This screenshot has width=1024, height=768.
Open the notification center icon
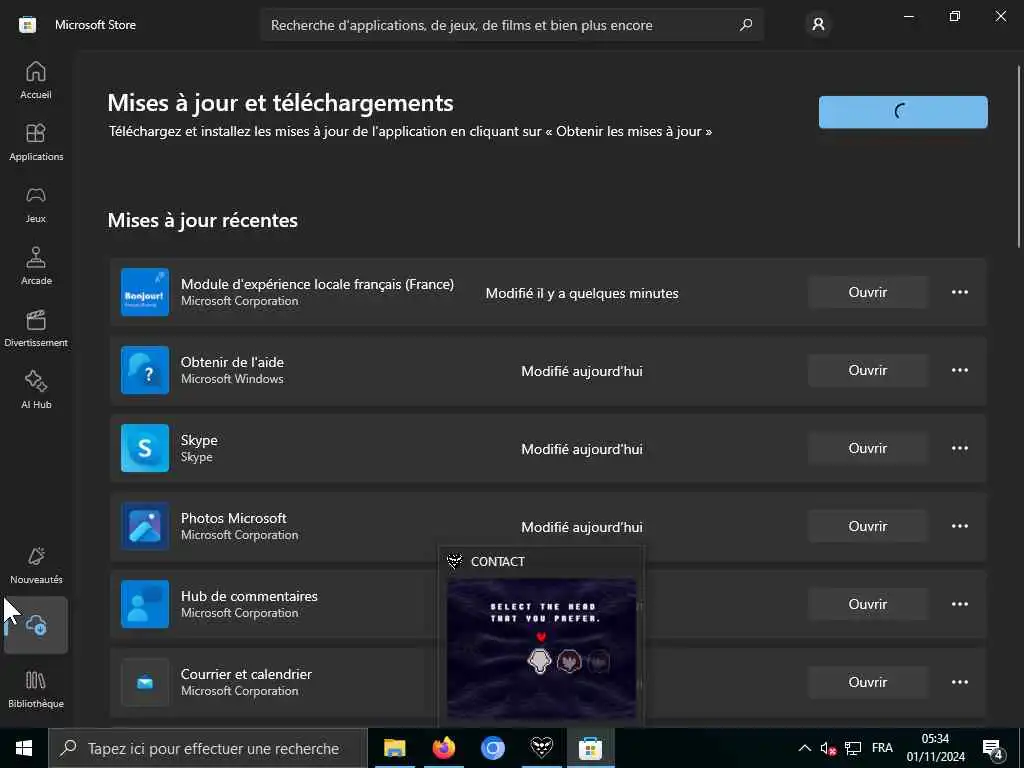[992, 748]
